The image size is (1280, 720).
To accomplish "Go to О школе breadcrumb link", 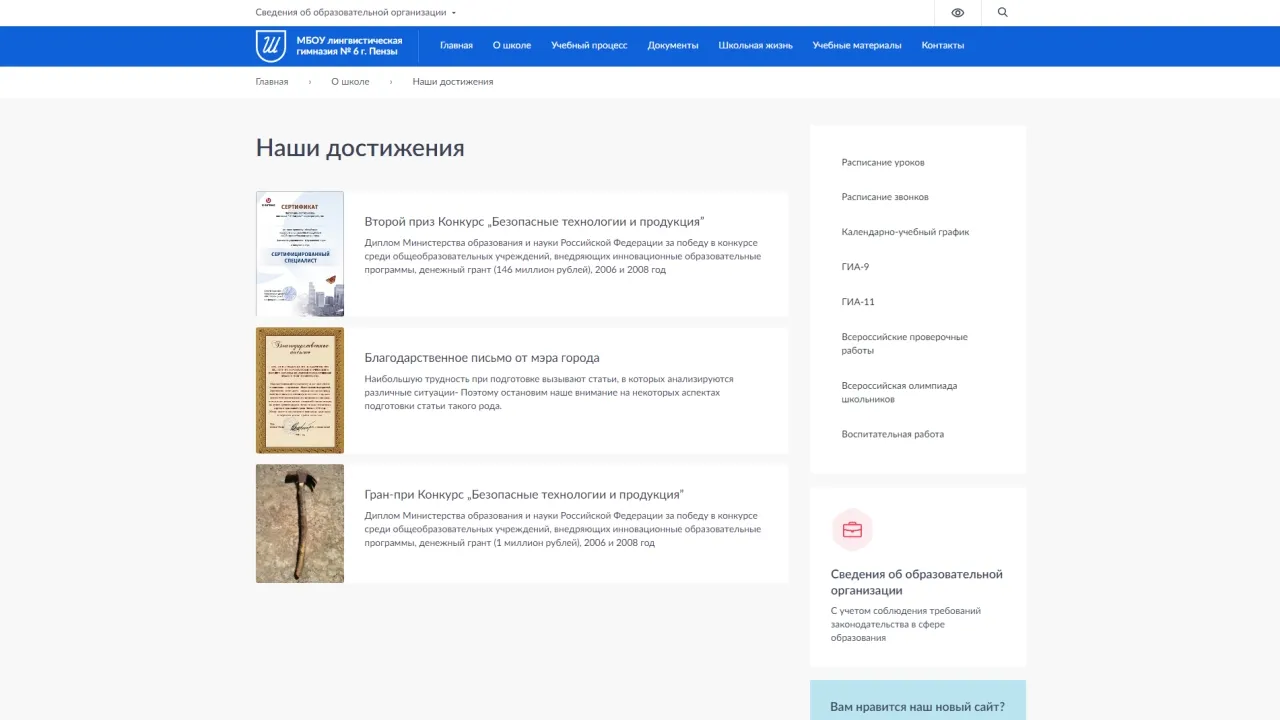I will coord(350,82).
